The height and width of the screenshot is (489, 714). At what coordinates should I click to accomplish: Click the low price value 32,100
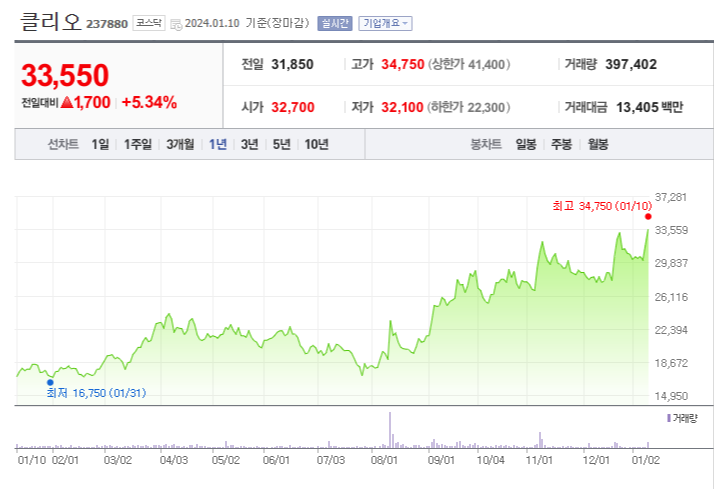(402, 107)
